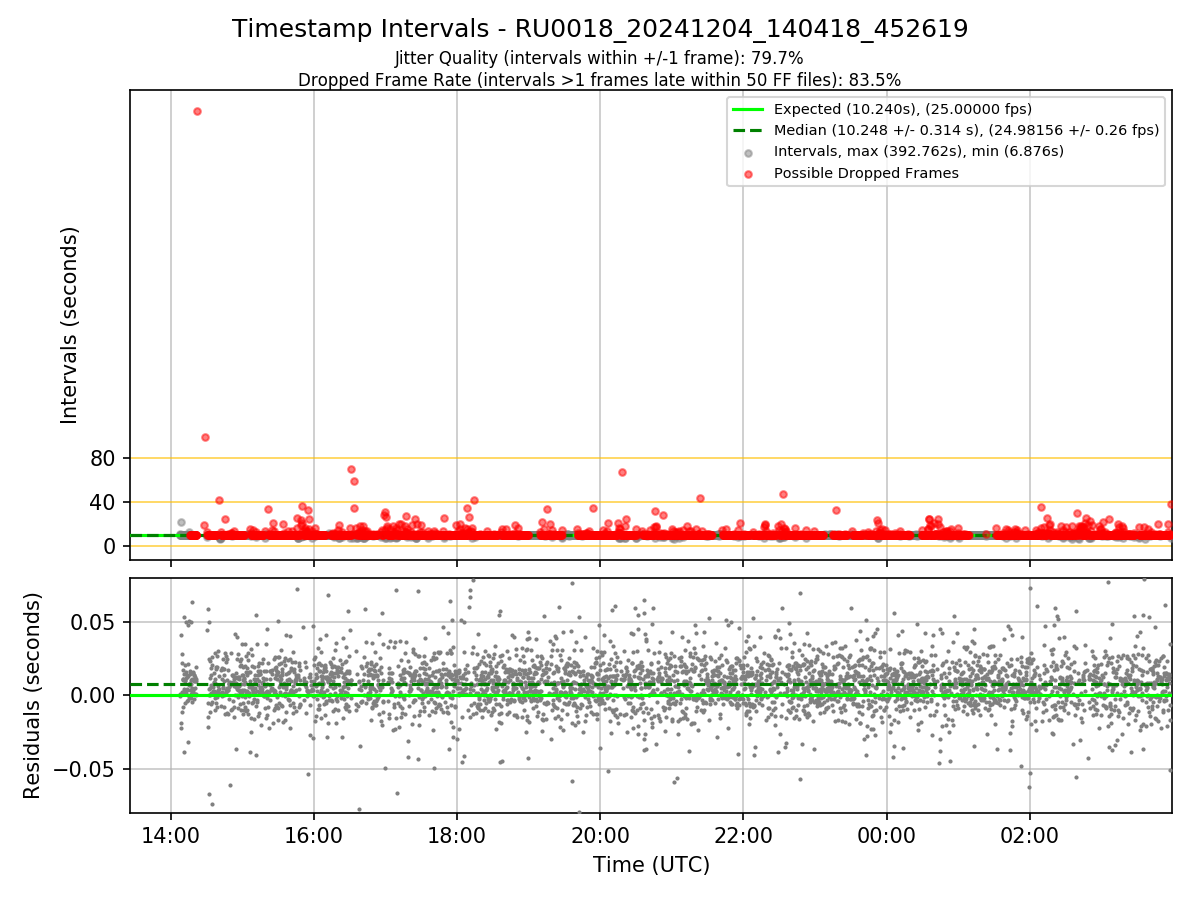Click the 'Intervals (seconds)' y-axis label
1200x900 pixels.
70,325
